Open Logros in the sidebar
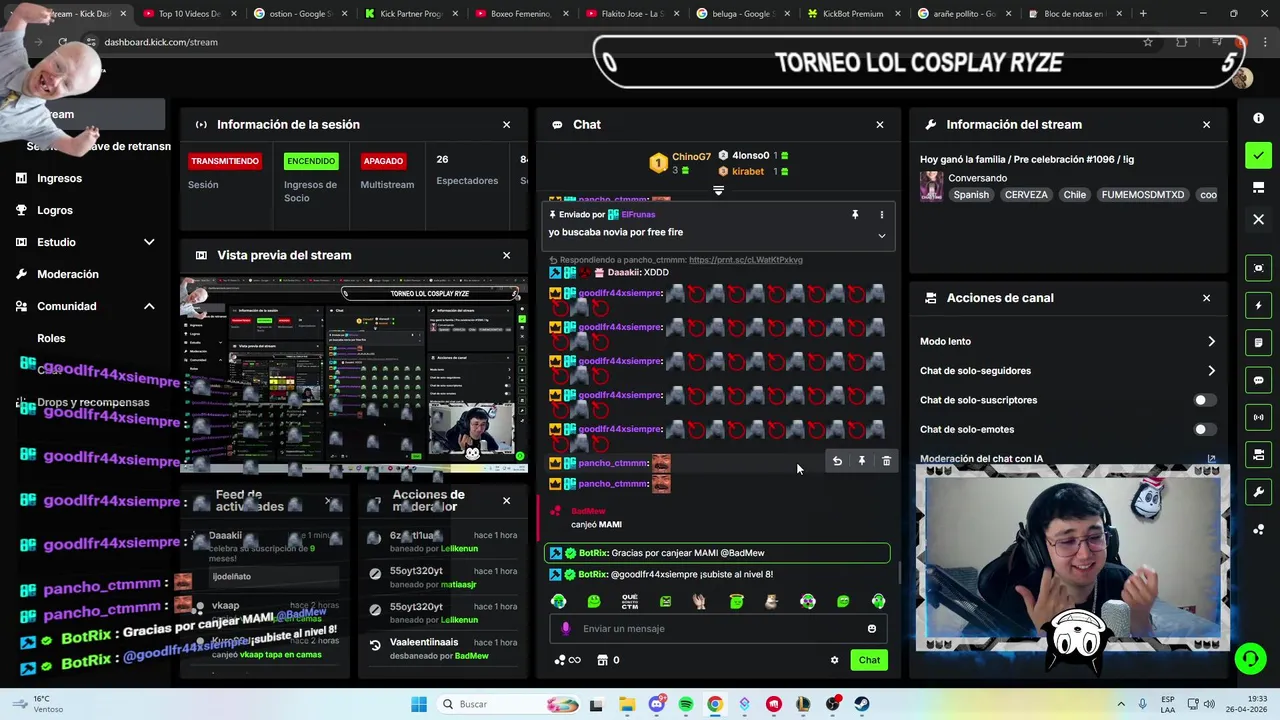The width and height of the screenshot is (1280, 720). point(55,210)
